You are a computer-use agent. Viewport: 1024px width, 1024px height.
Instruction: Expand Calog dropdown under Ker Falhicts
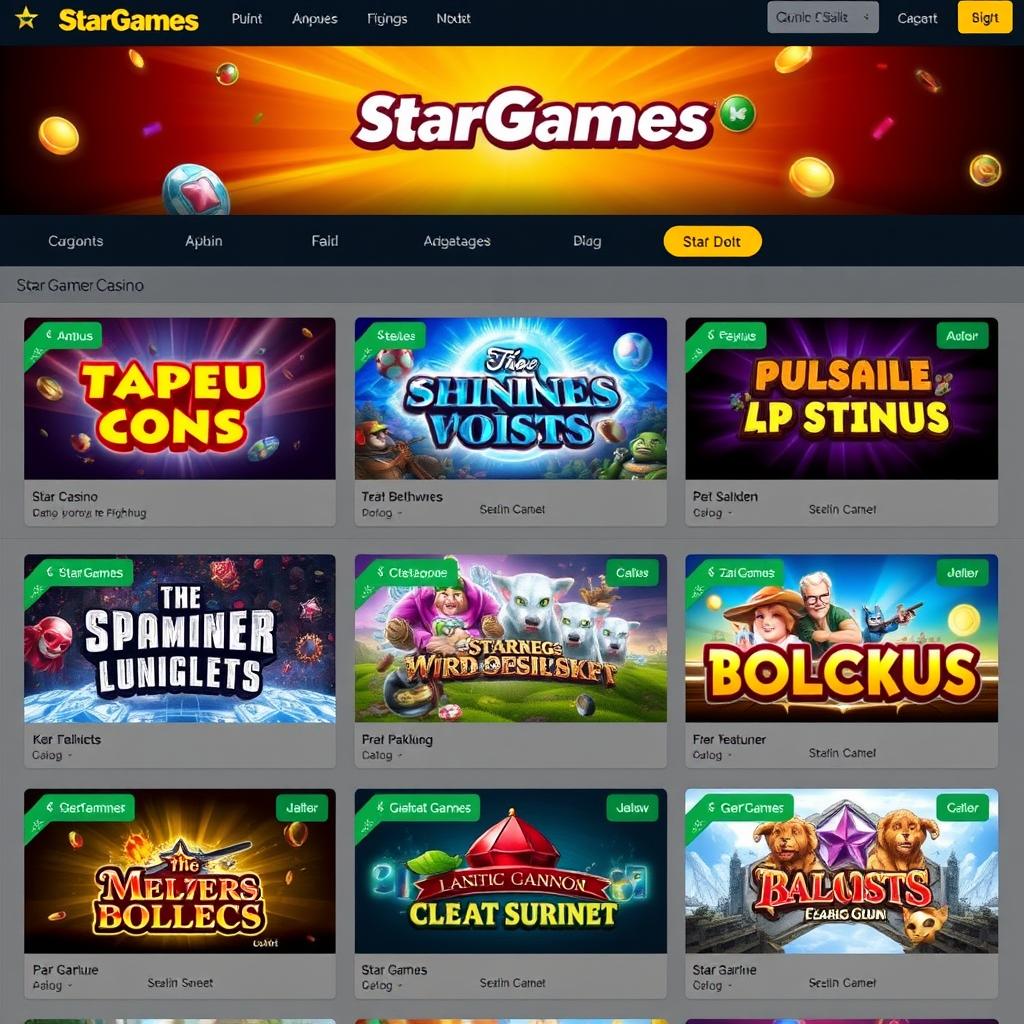coord(52,756)
